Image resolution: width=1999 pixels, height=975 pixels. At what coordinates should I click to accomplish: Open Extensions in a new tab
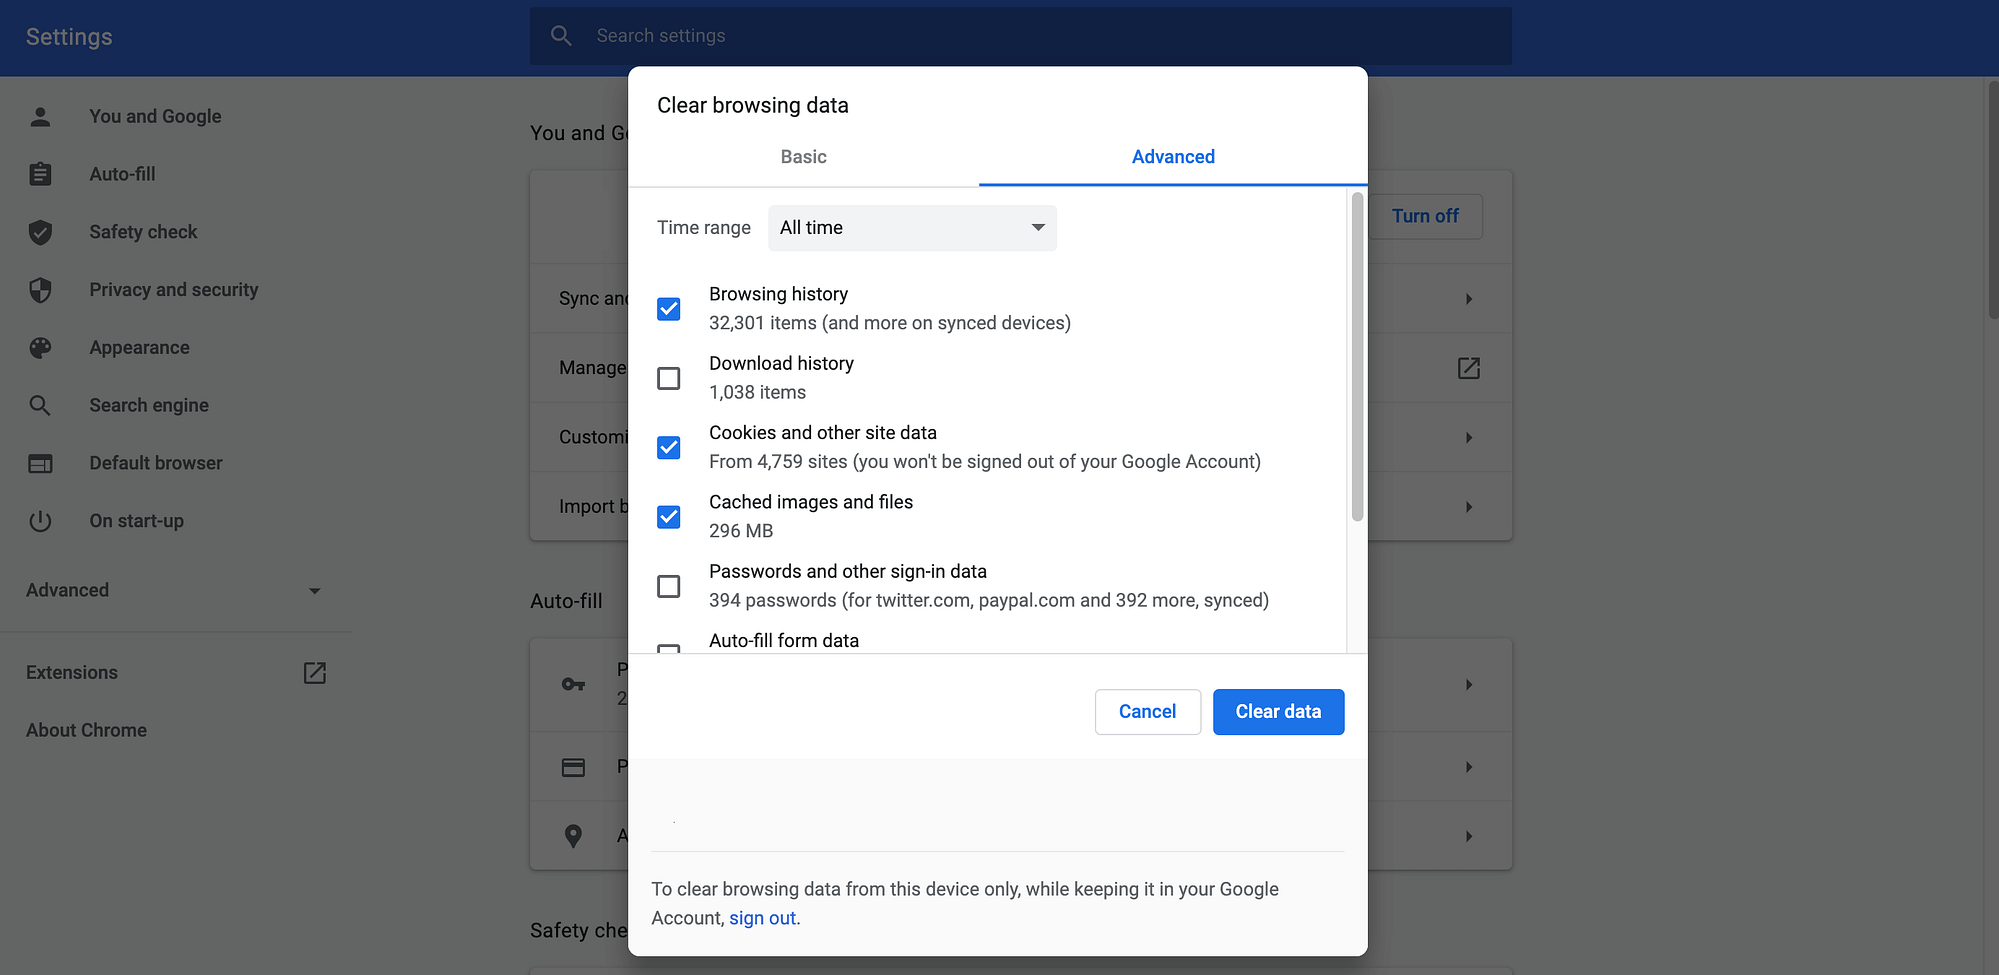314,672
